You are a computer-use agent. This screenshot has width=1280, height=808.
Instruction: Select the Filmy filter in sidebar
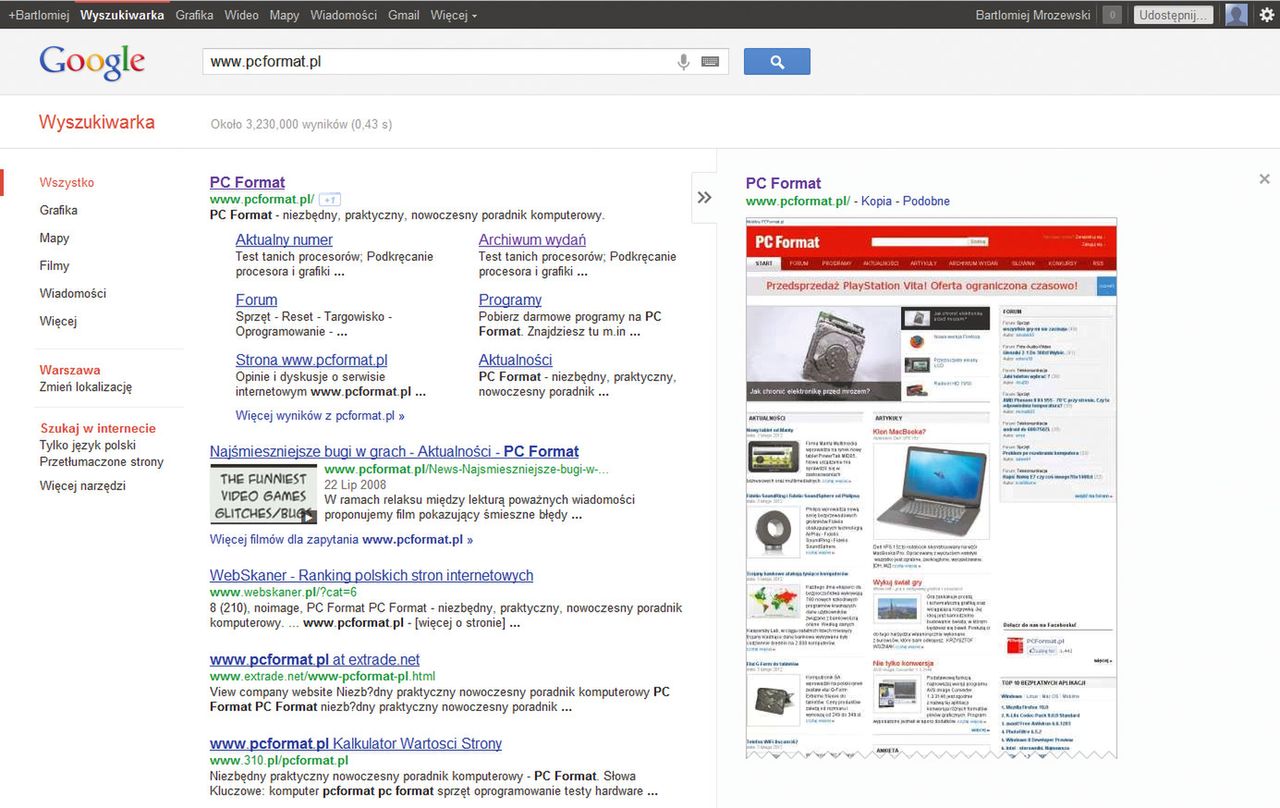coord(54,266)
